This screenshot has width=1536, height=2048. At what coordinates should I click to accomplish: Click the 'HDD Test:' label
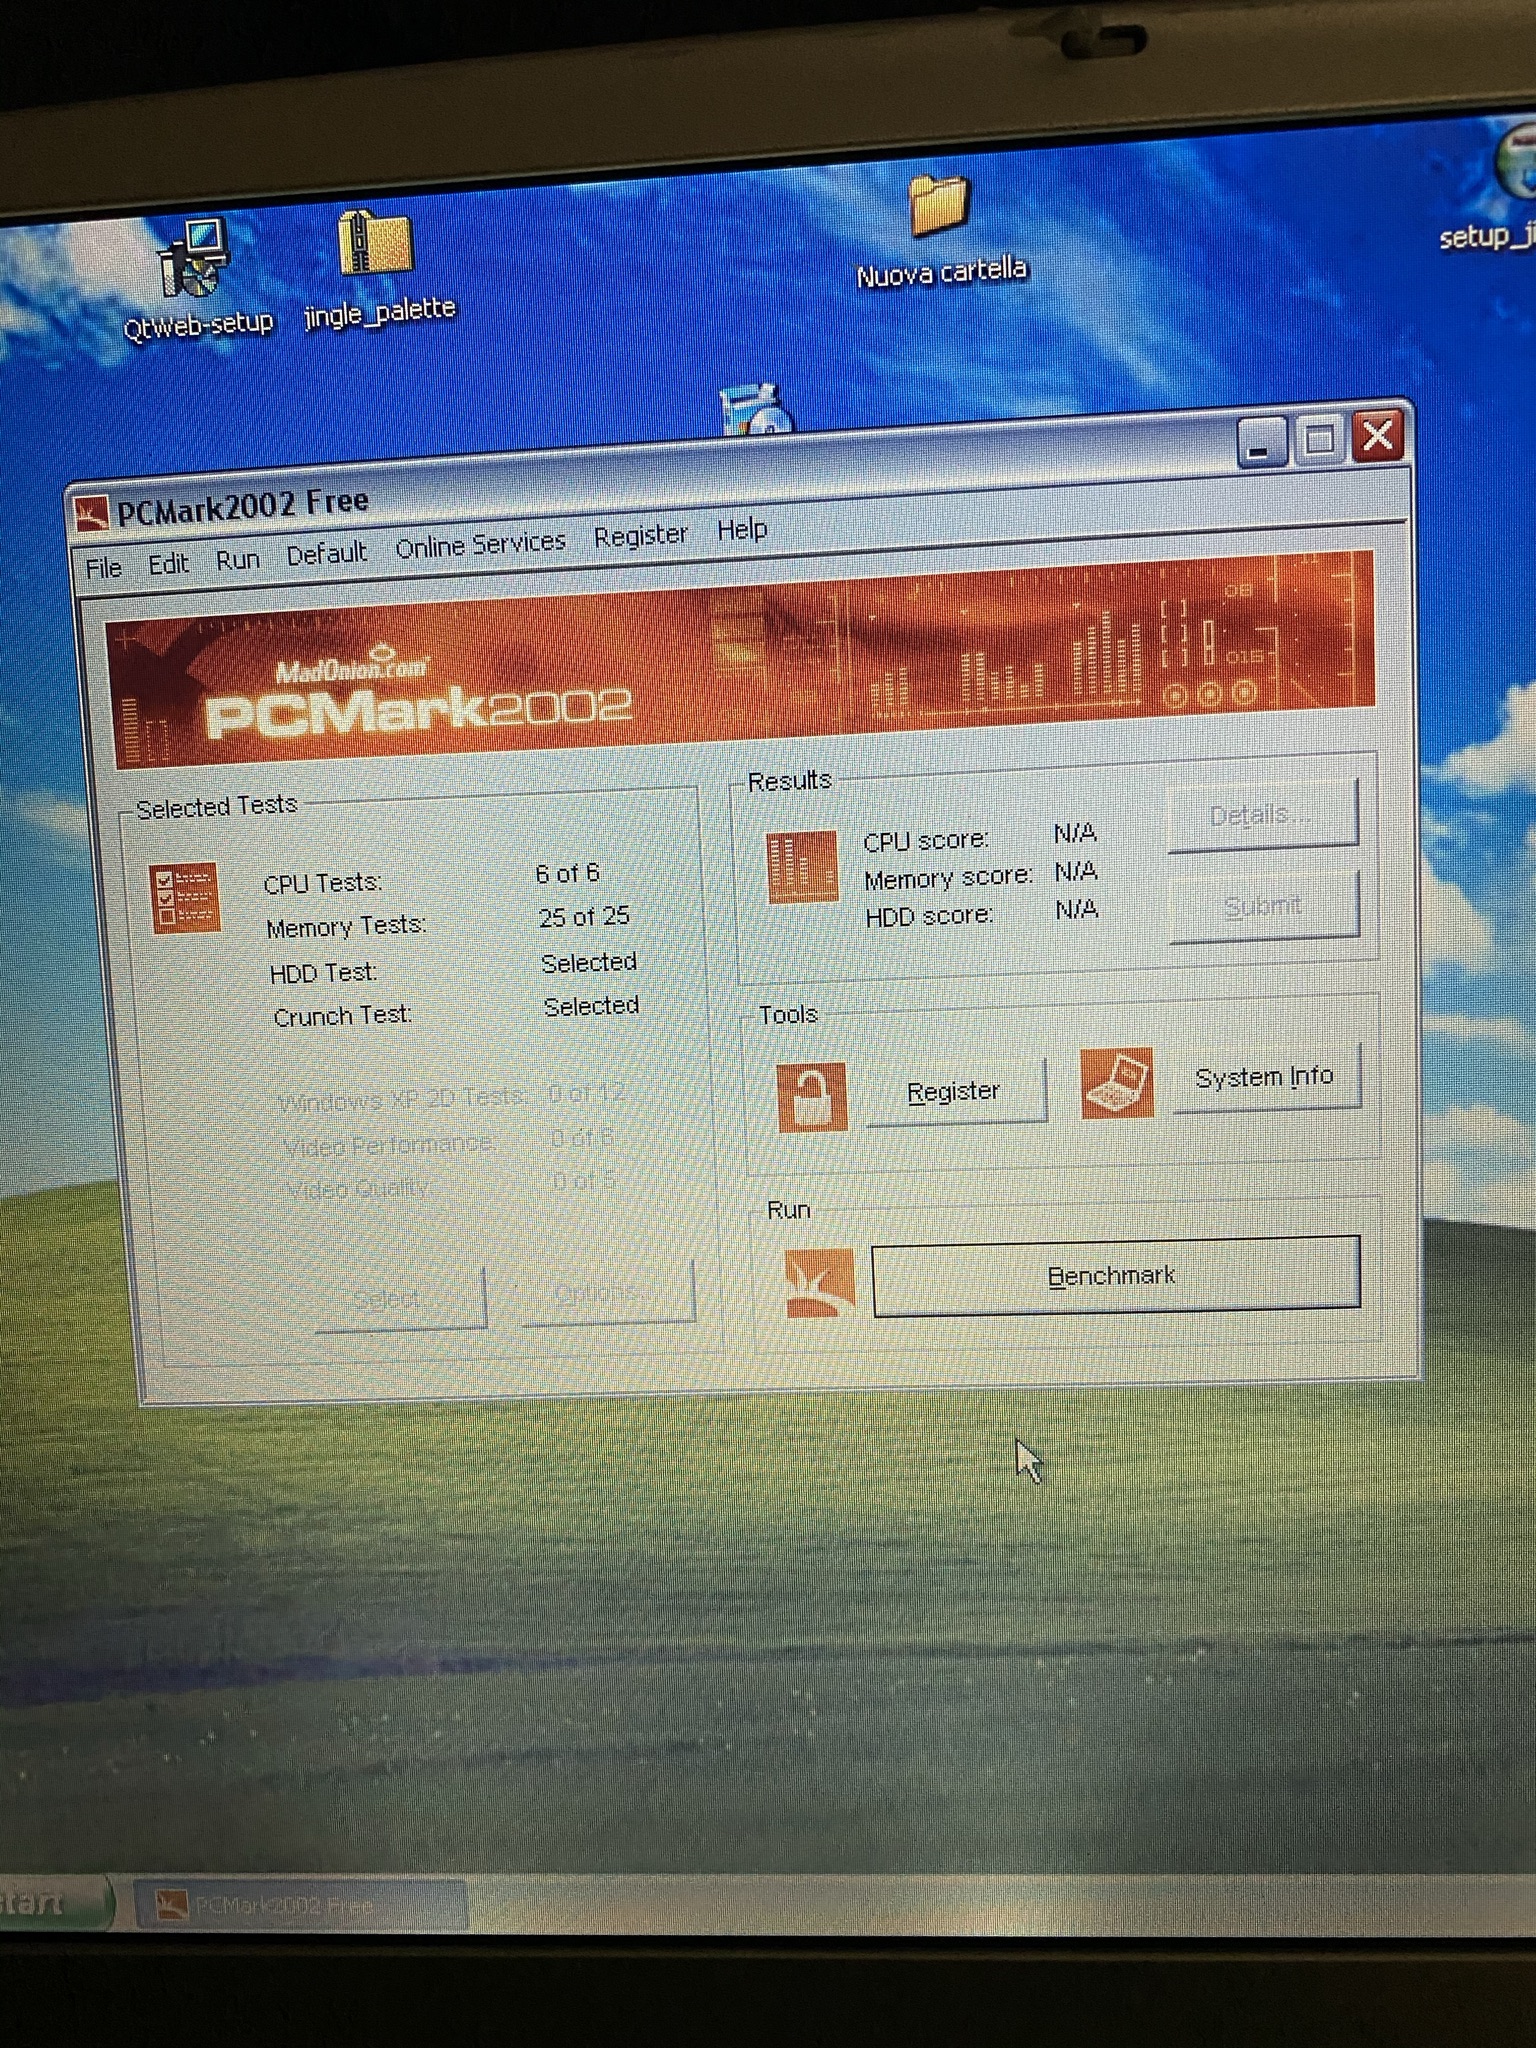coord(323,972)
